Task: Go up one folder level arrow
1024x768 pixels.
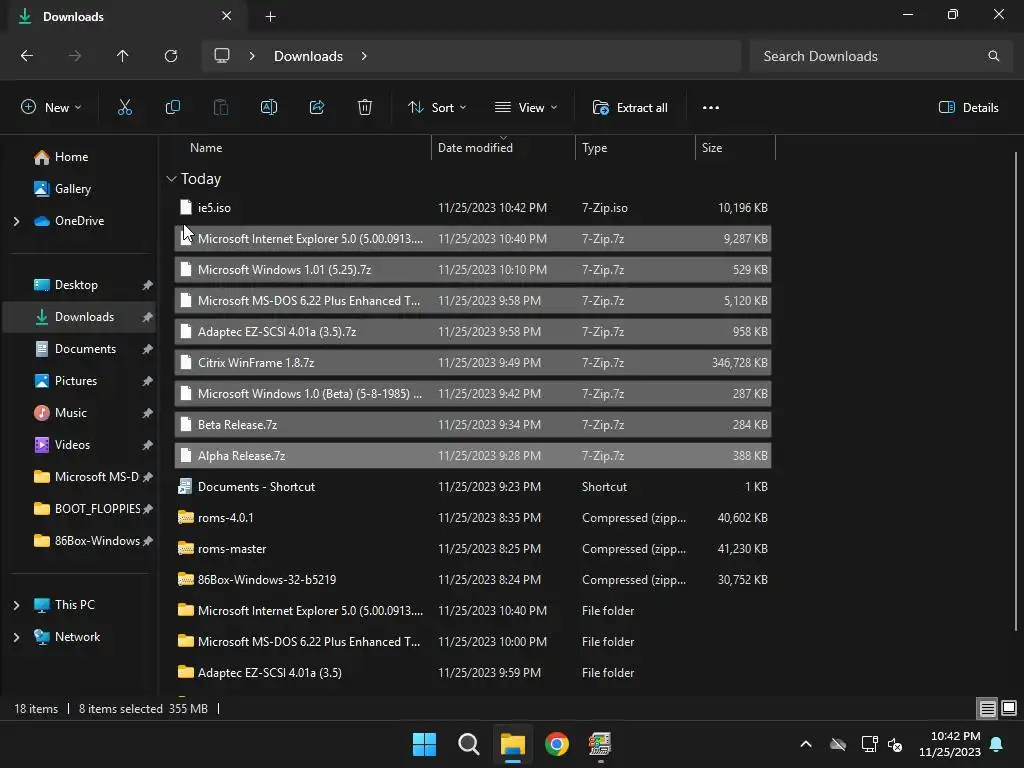Action: pos(123,56)
